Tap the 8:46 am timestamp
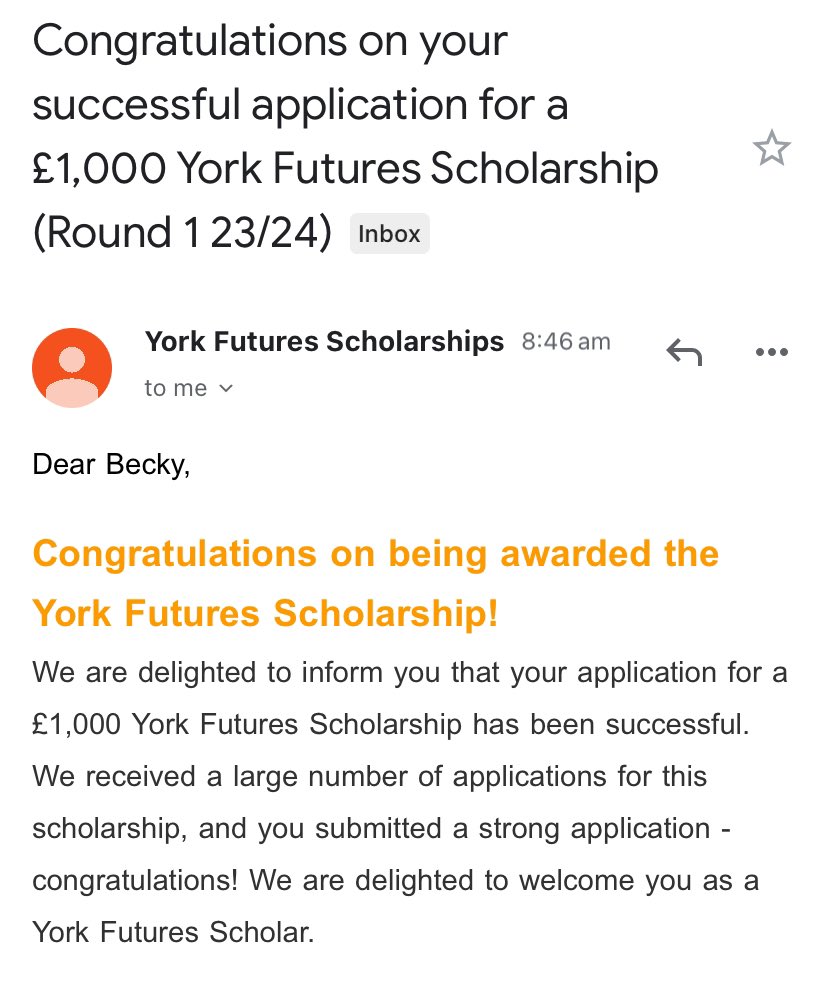Viewport: 828px width, 981px height. [566, 342]
